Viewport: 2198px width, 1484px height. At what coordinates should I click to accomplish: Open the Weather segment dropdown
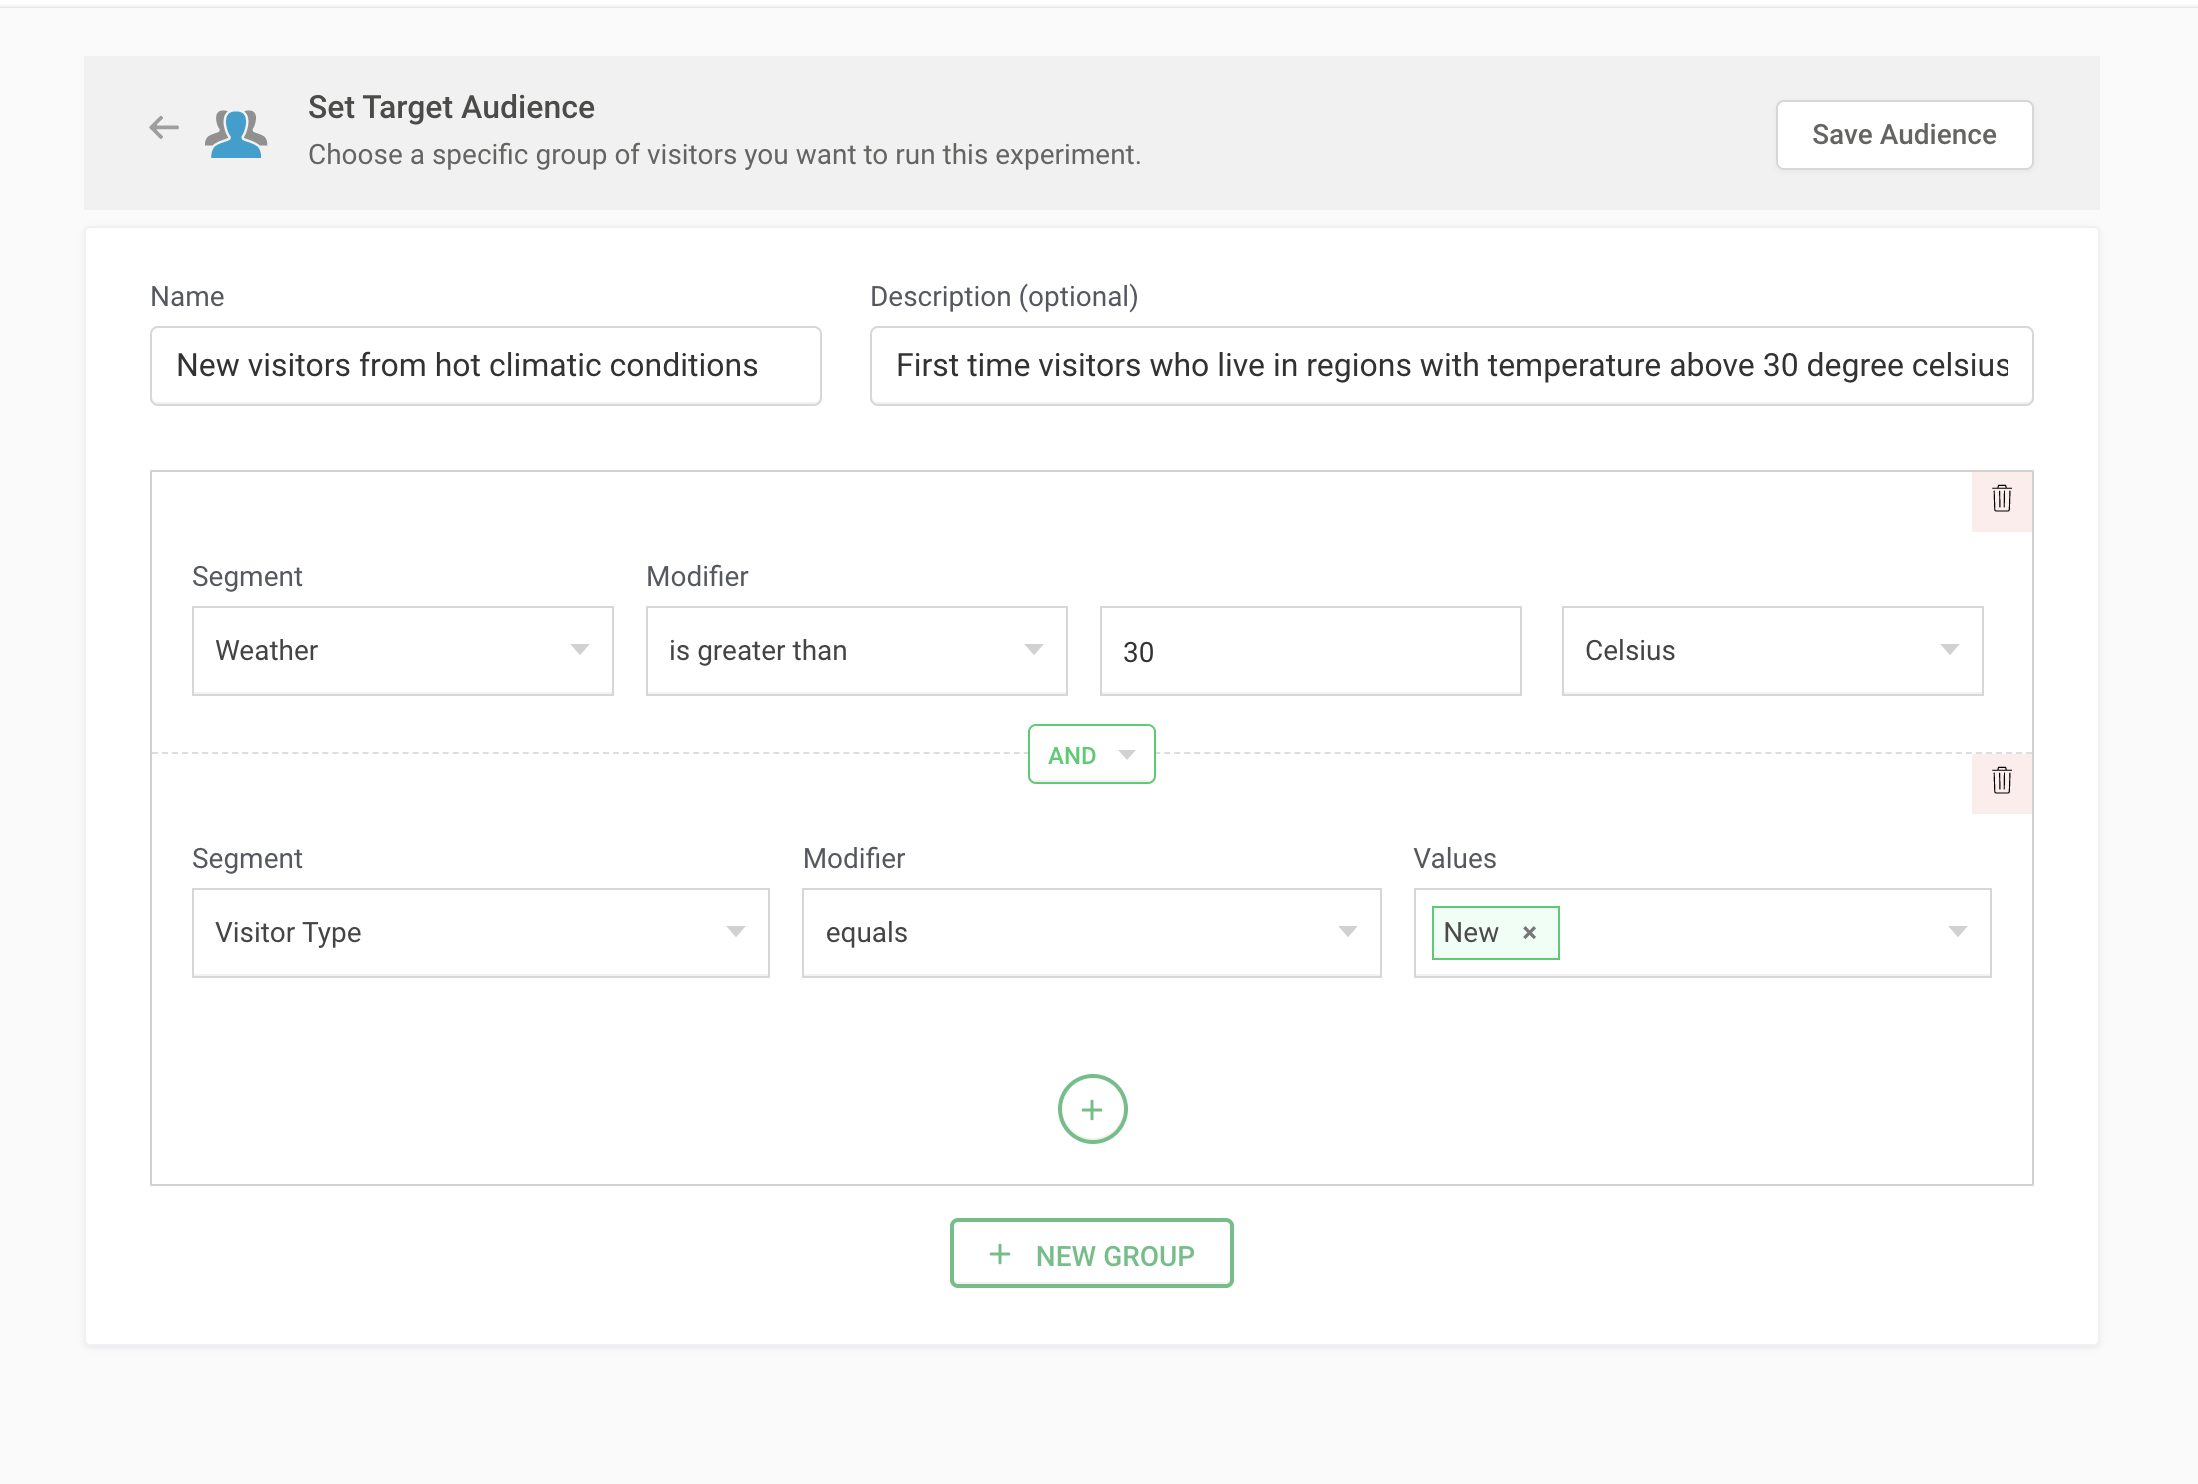[x=402, y=651]
